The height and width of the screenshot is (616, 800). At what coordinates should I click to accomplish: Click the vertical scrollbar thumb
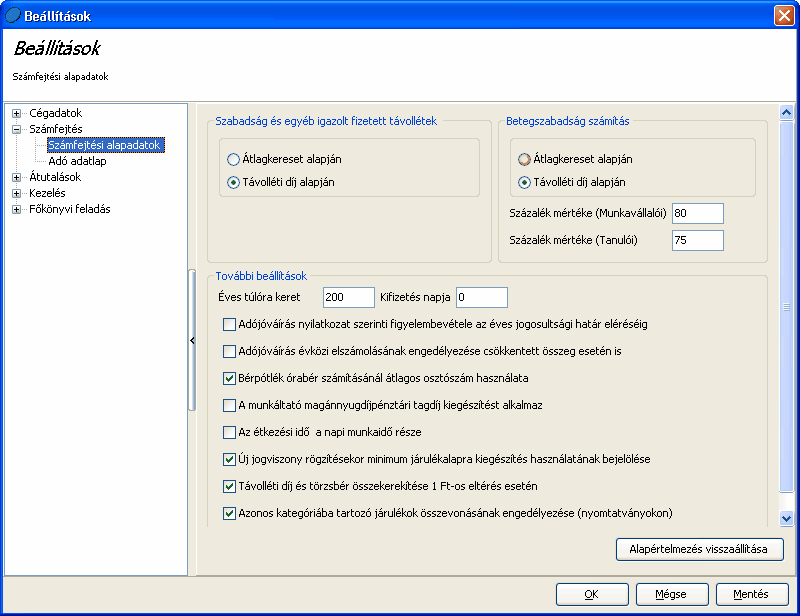pyautogui.click(x=786, y=307)
